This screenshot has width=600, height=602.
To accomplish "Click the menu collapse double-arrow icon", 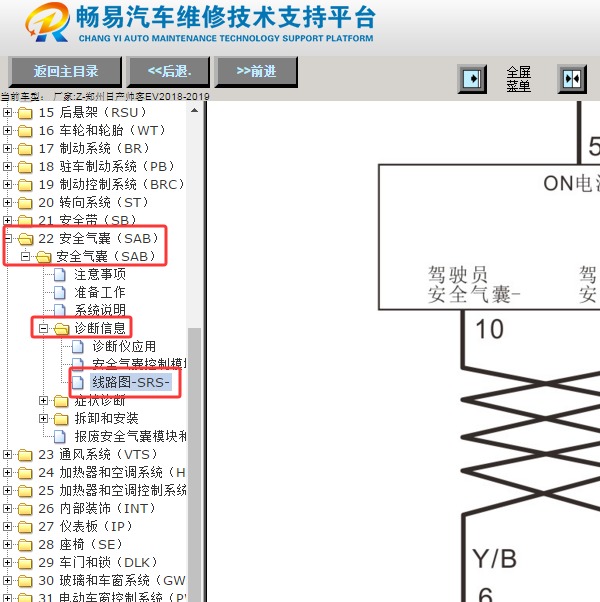I will coord(572,79).
